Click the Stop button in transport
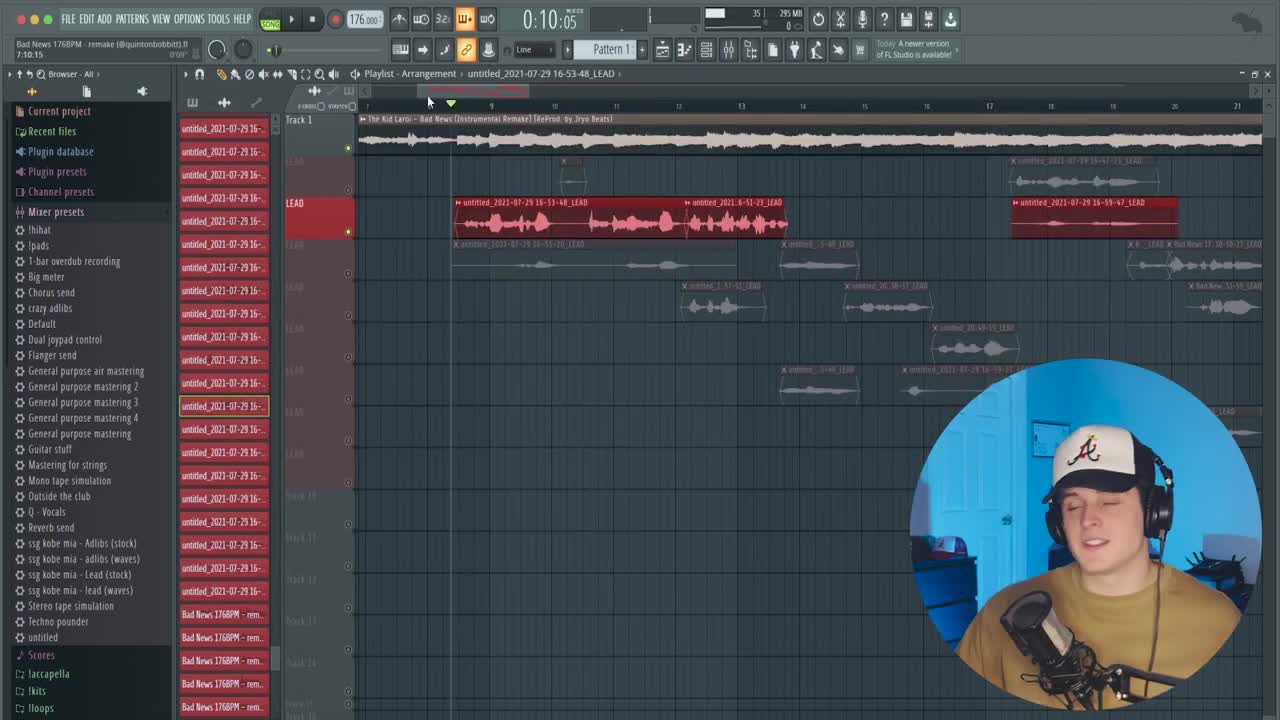1280x720 pixels. (x=312, y=19)
